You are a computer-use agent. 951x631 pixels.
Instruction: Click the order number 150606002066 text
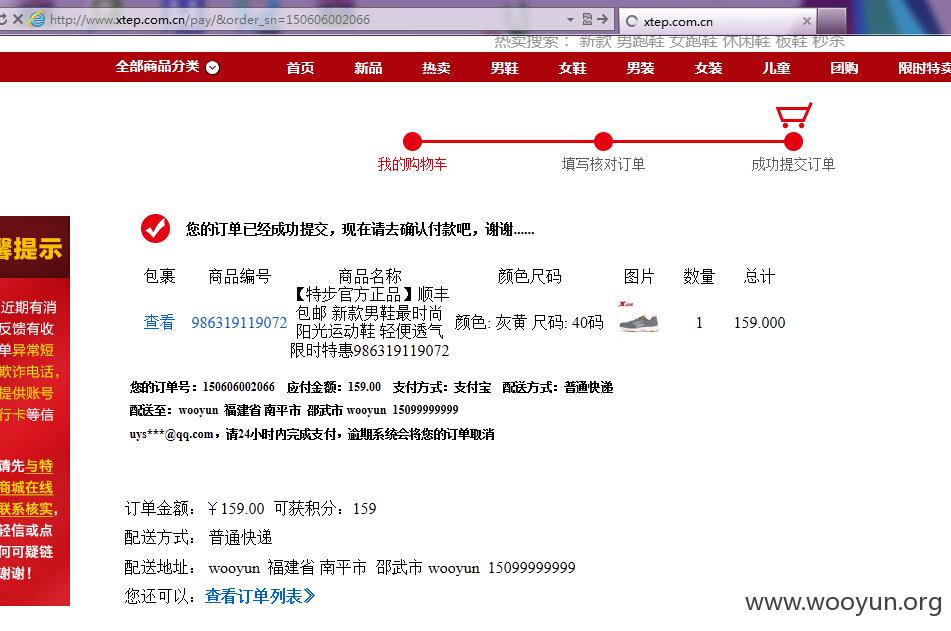click(x=238, y=387)
